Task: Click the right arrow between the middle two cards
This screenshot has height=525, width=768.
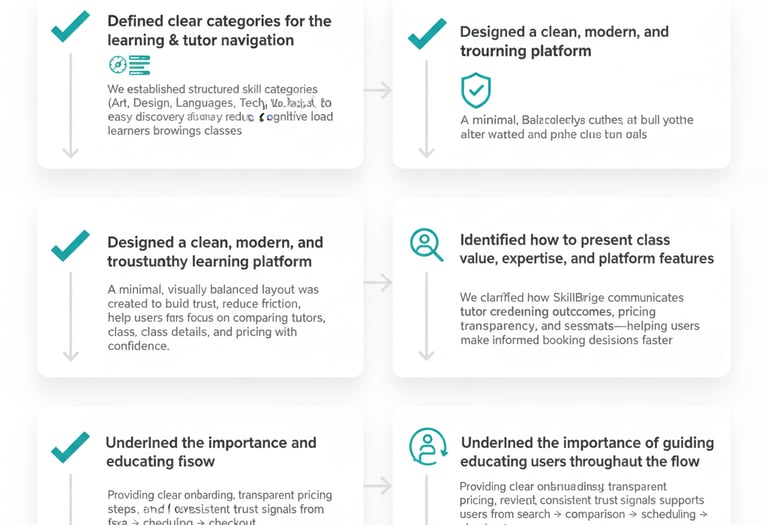Action: tap(377, 283)
